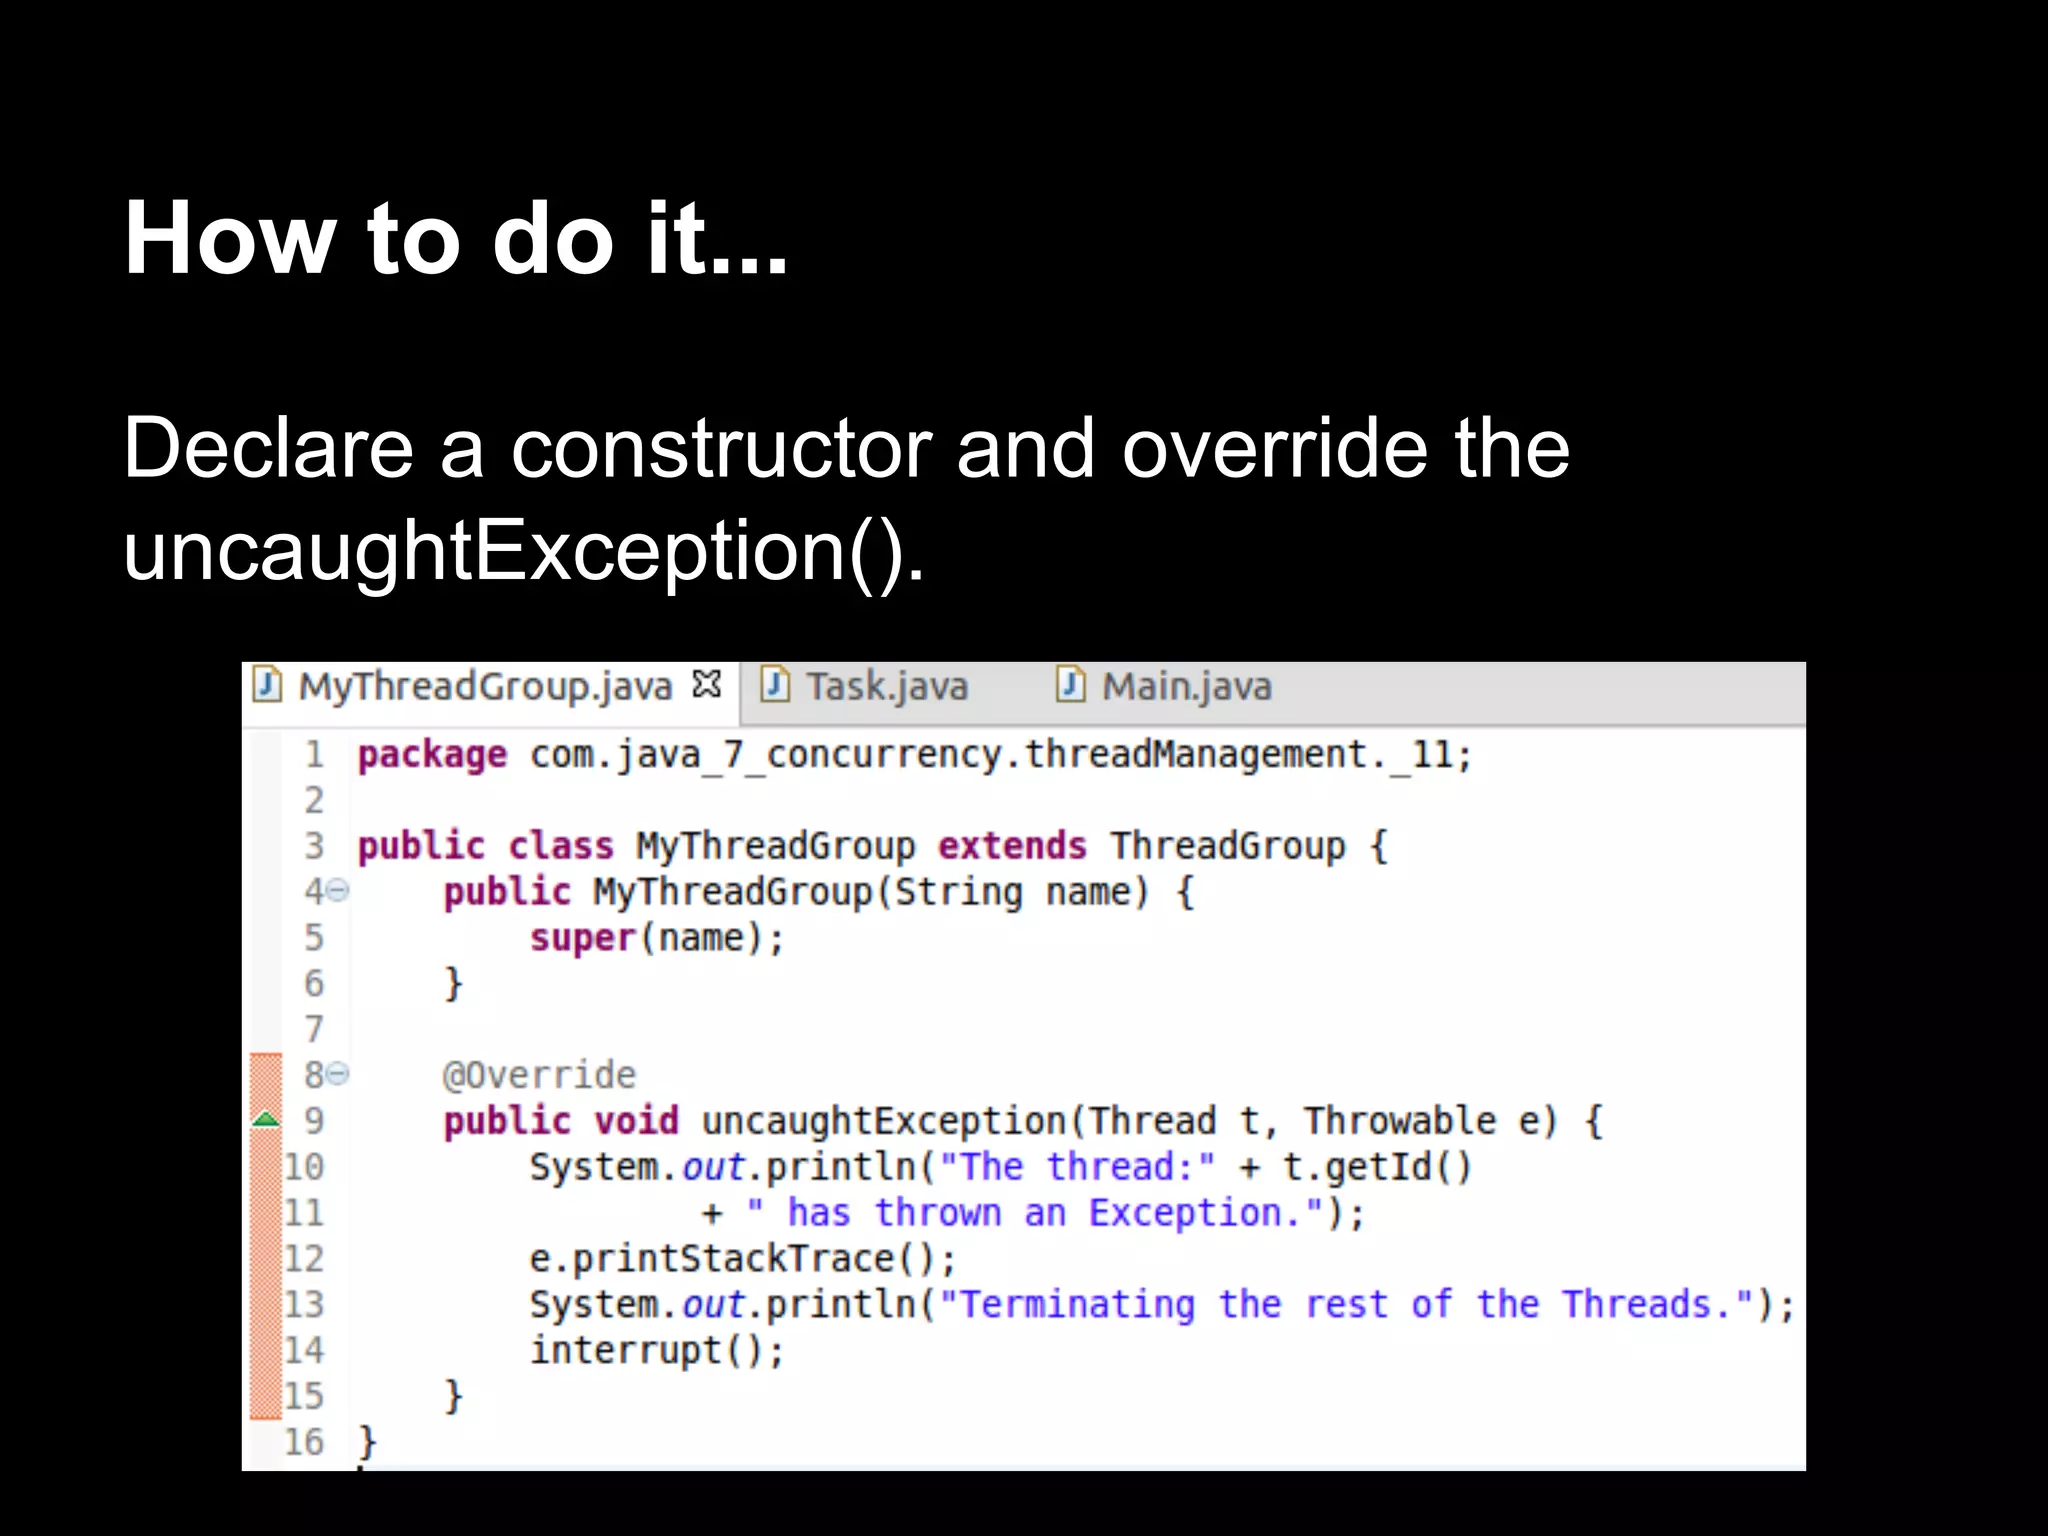The height and width of the screenshot is (1536, 2048).
Task: Click the change marker bar beside line 12
Action: coord(266,1258)
